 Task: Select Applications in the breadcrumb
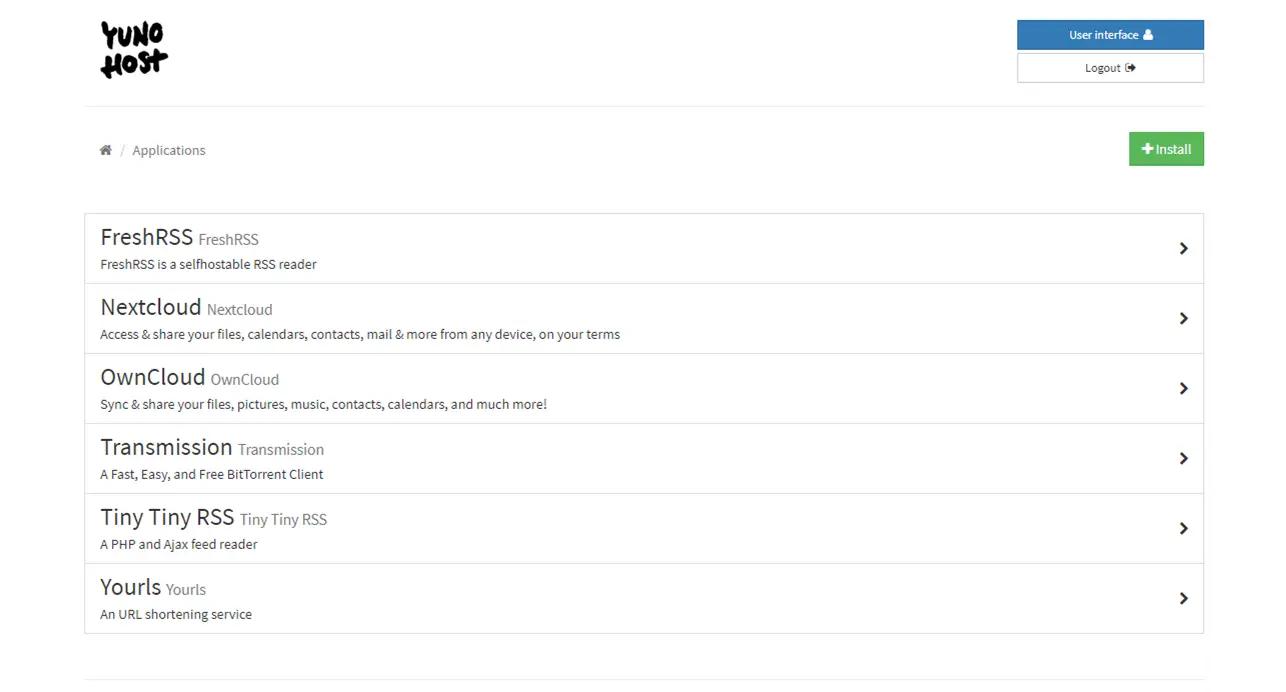click(x=169, y=150)
